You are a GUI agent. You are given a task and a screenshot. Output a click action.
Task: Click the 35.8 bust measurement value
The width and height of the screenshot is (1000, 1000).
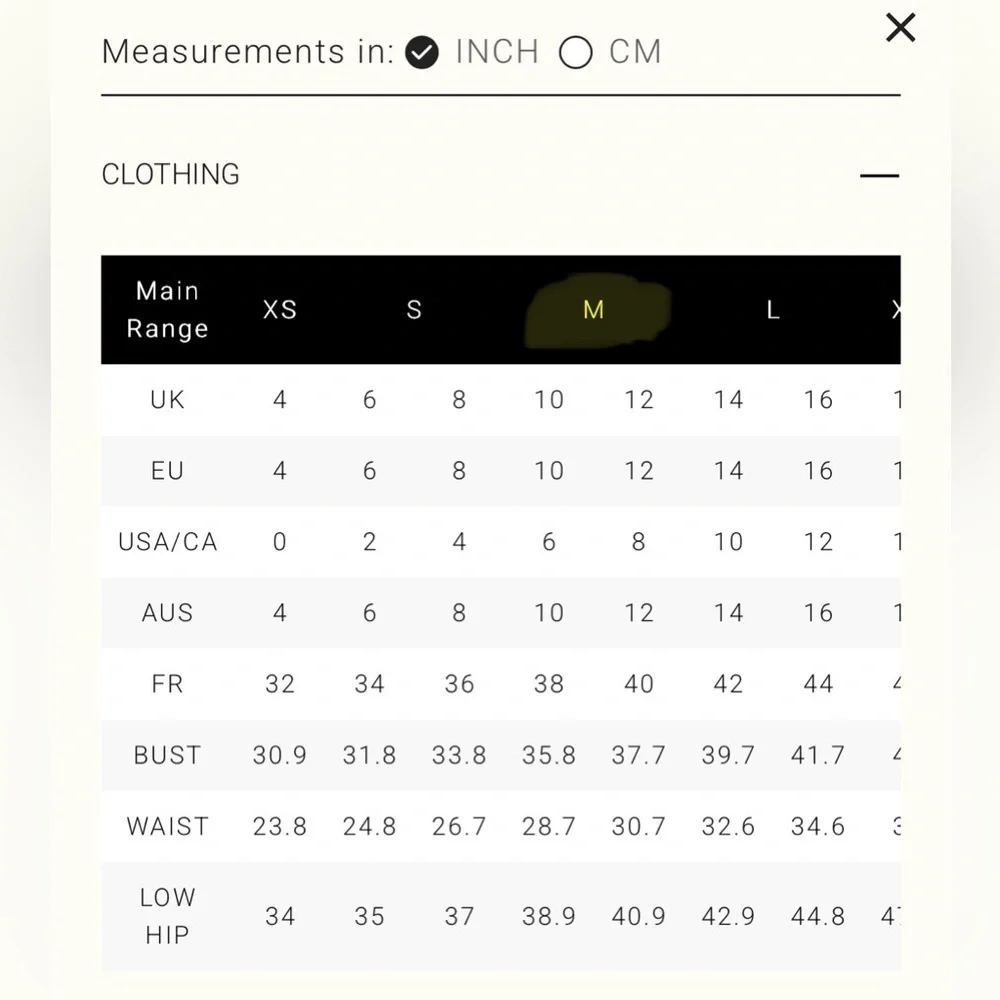(x=549, y=755)
